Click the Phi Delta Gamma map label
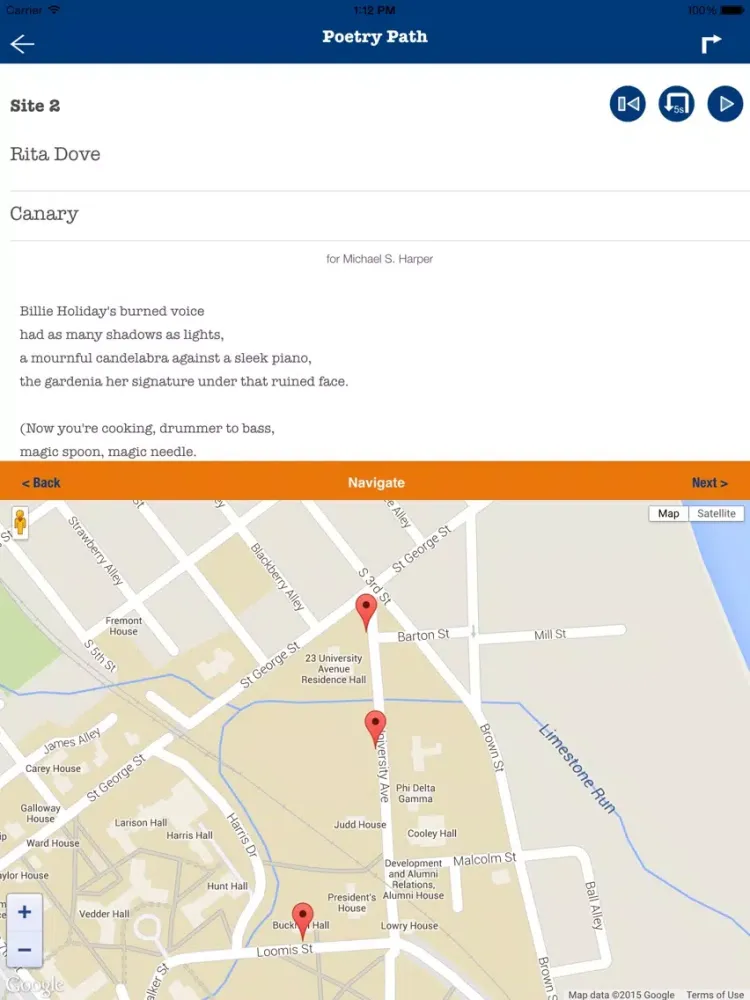This screenshot has width=750, height=1000. 415,793
